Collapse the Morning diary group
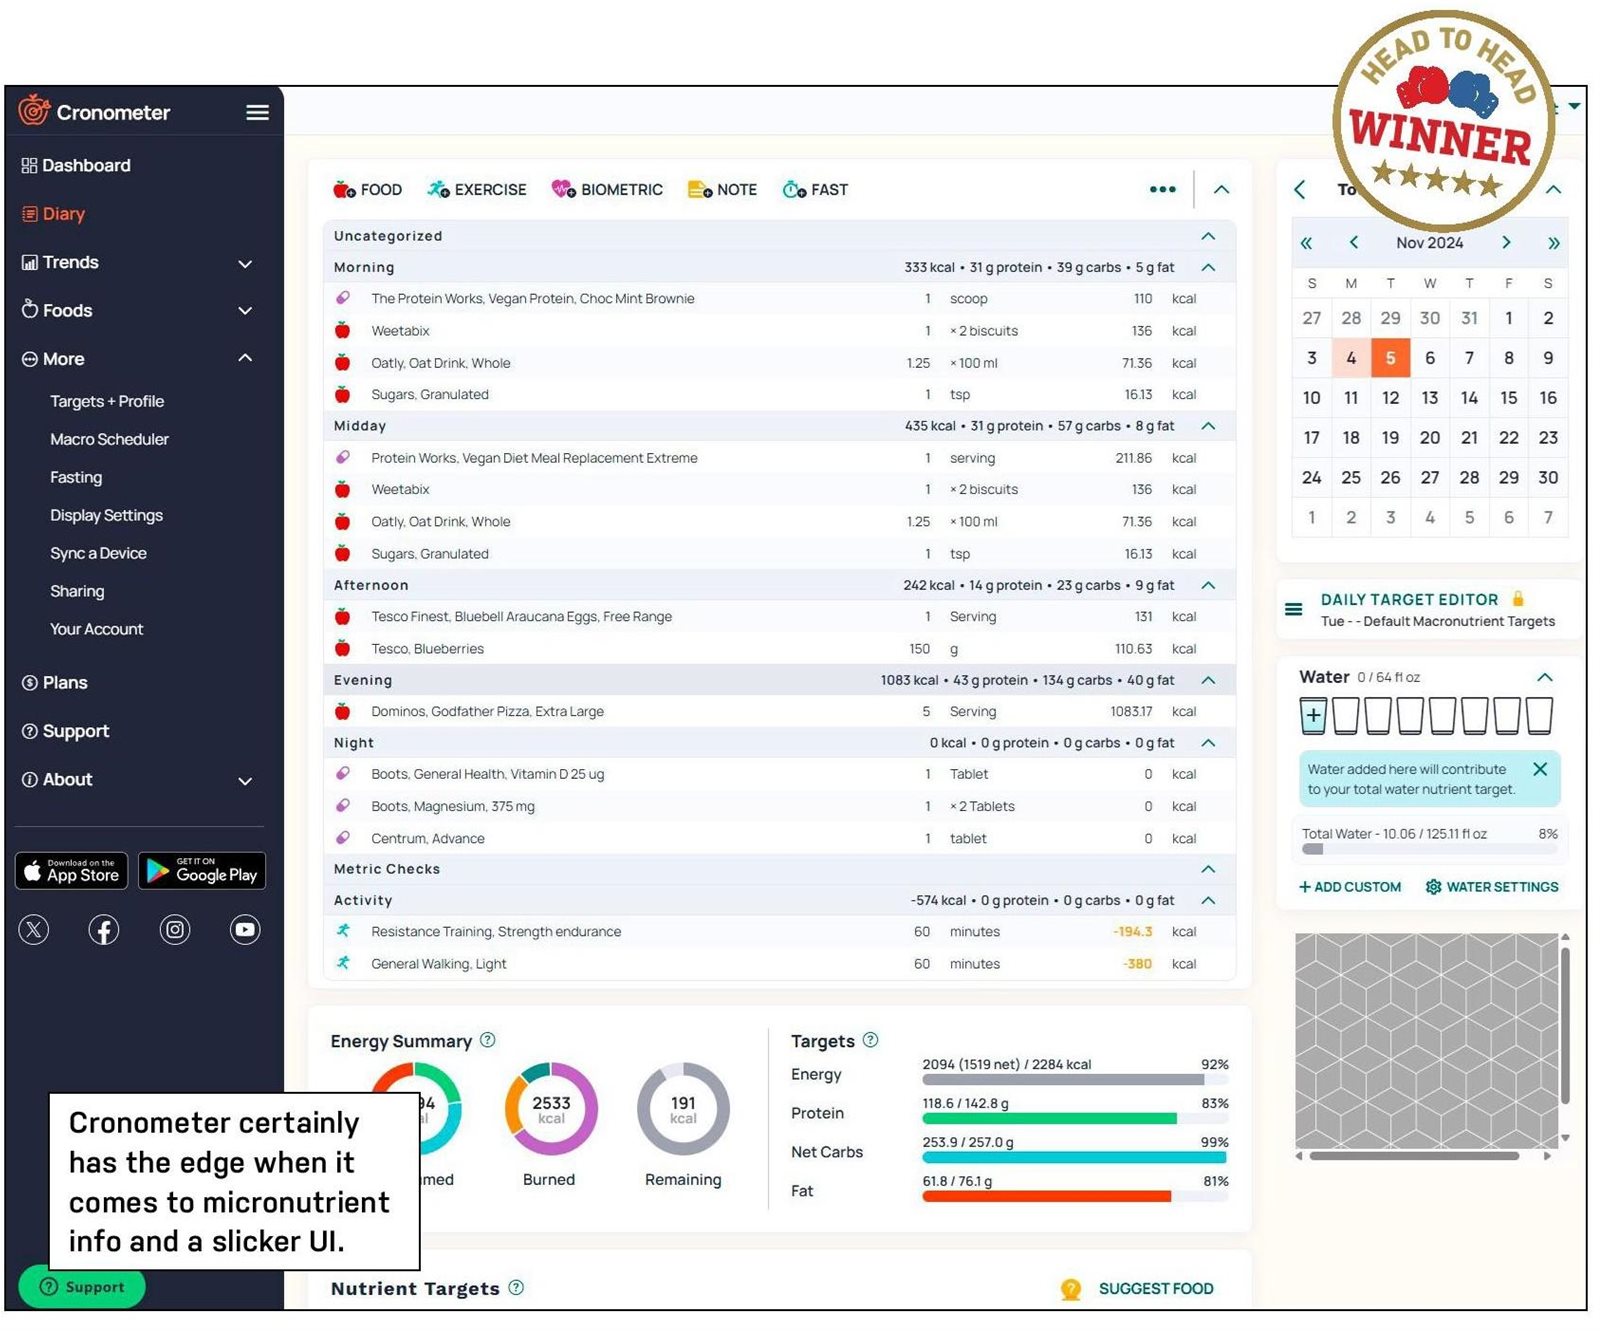 [1208, 267]
